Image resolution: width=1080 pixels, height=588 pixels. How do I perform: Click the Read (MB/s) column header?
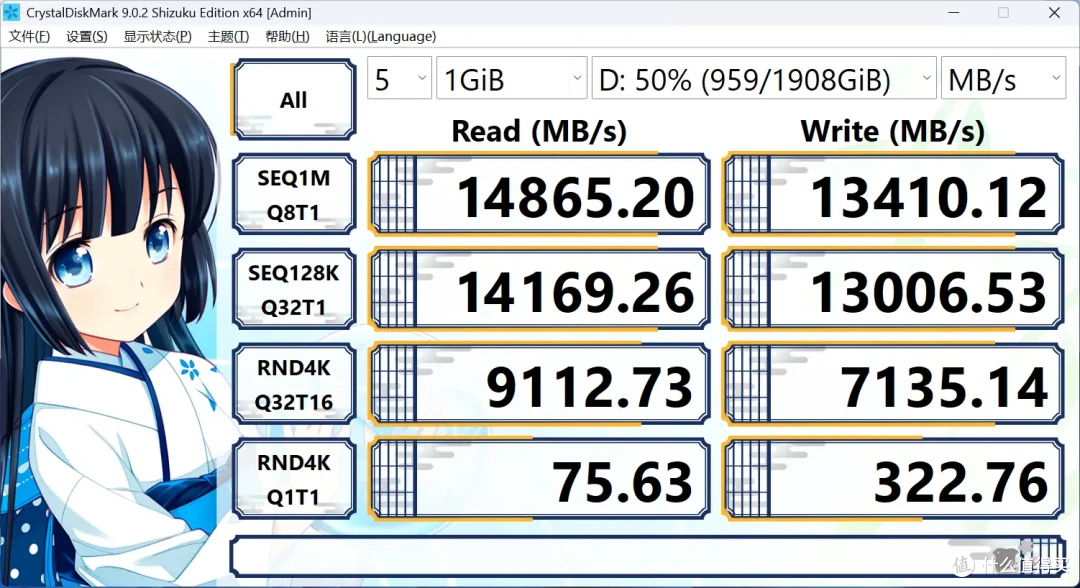coord(539,131)
